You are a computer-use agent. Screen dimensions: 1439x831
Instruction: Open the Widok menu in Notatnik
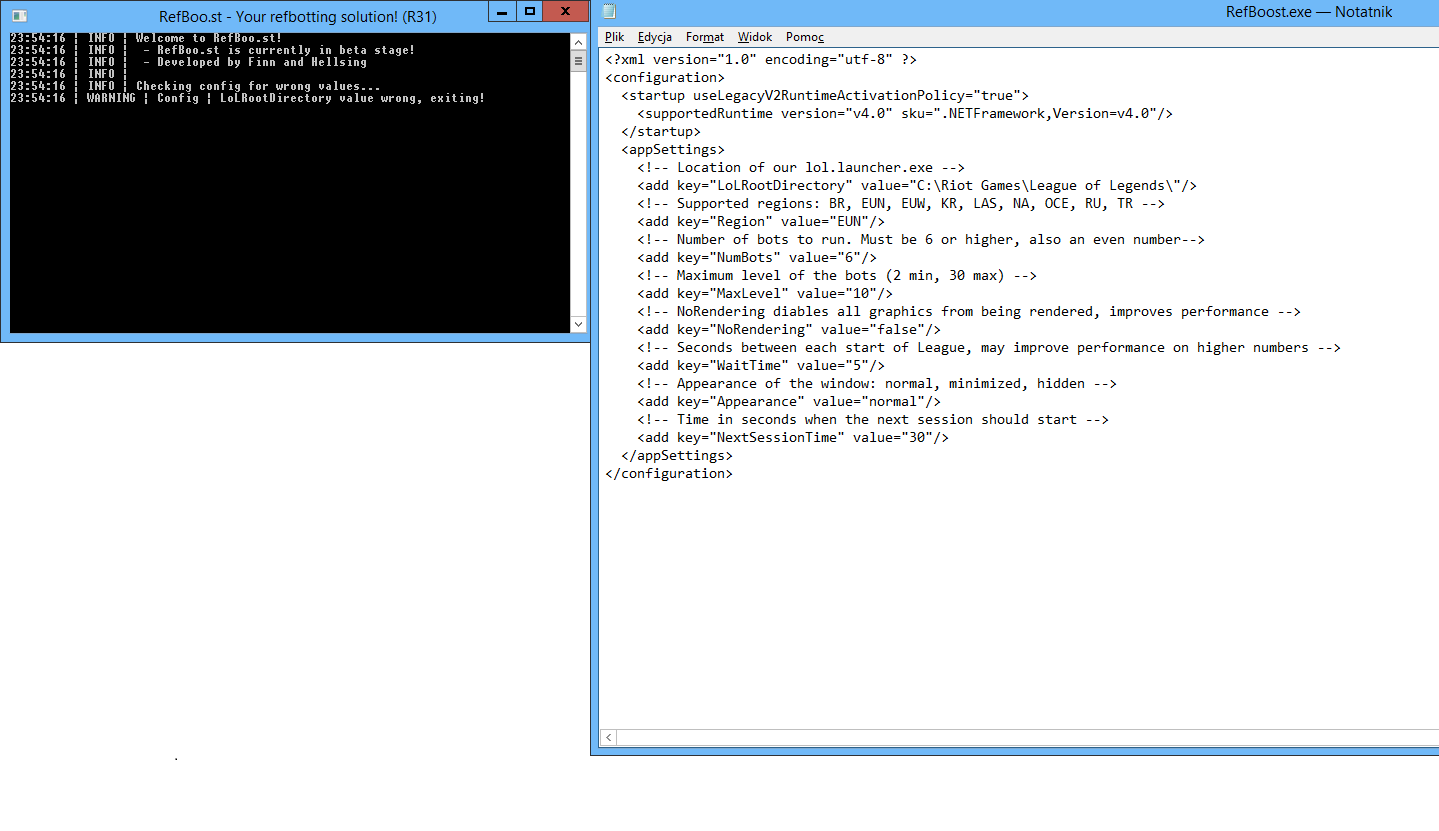pyautogui.click(x=755, y=37)
